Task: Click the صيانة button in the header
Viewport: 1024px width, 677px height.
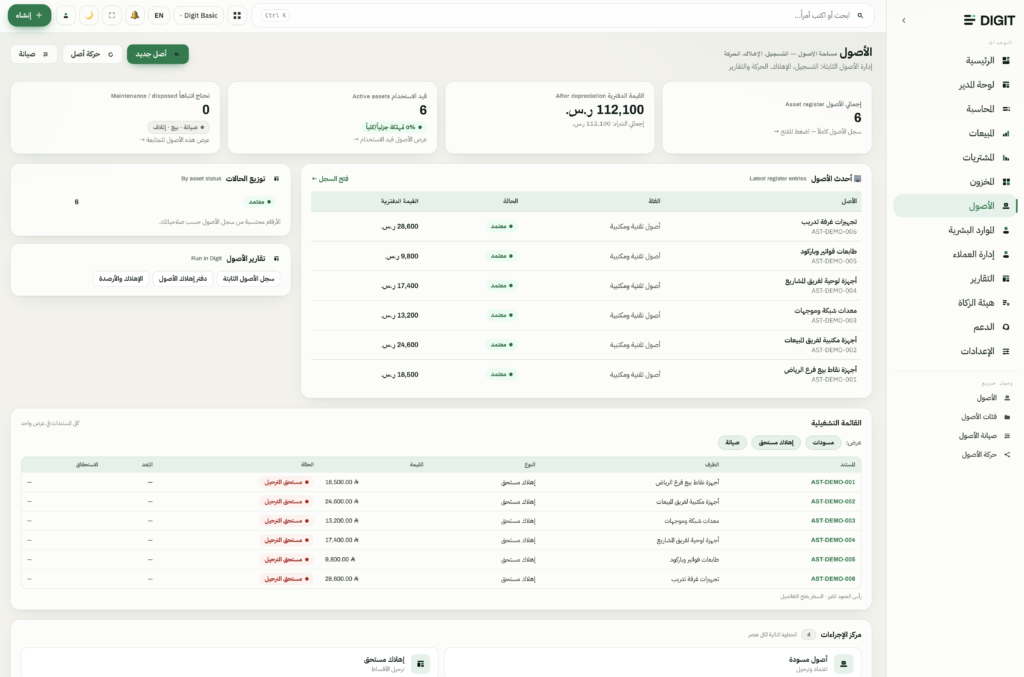Action: pyautogui.click(x=34, y=54)
